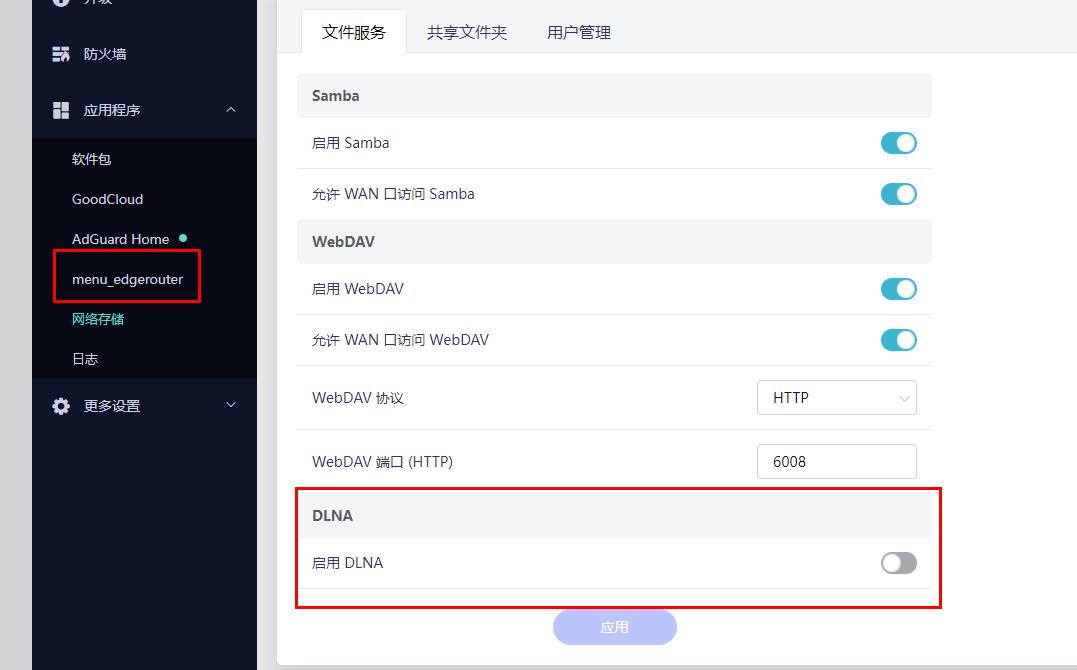Disable WAN access to WebDAV toggle
Image resolution: width=1077 pixels, height=670 pixels.
tap(898, 340)
